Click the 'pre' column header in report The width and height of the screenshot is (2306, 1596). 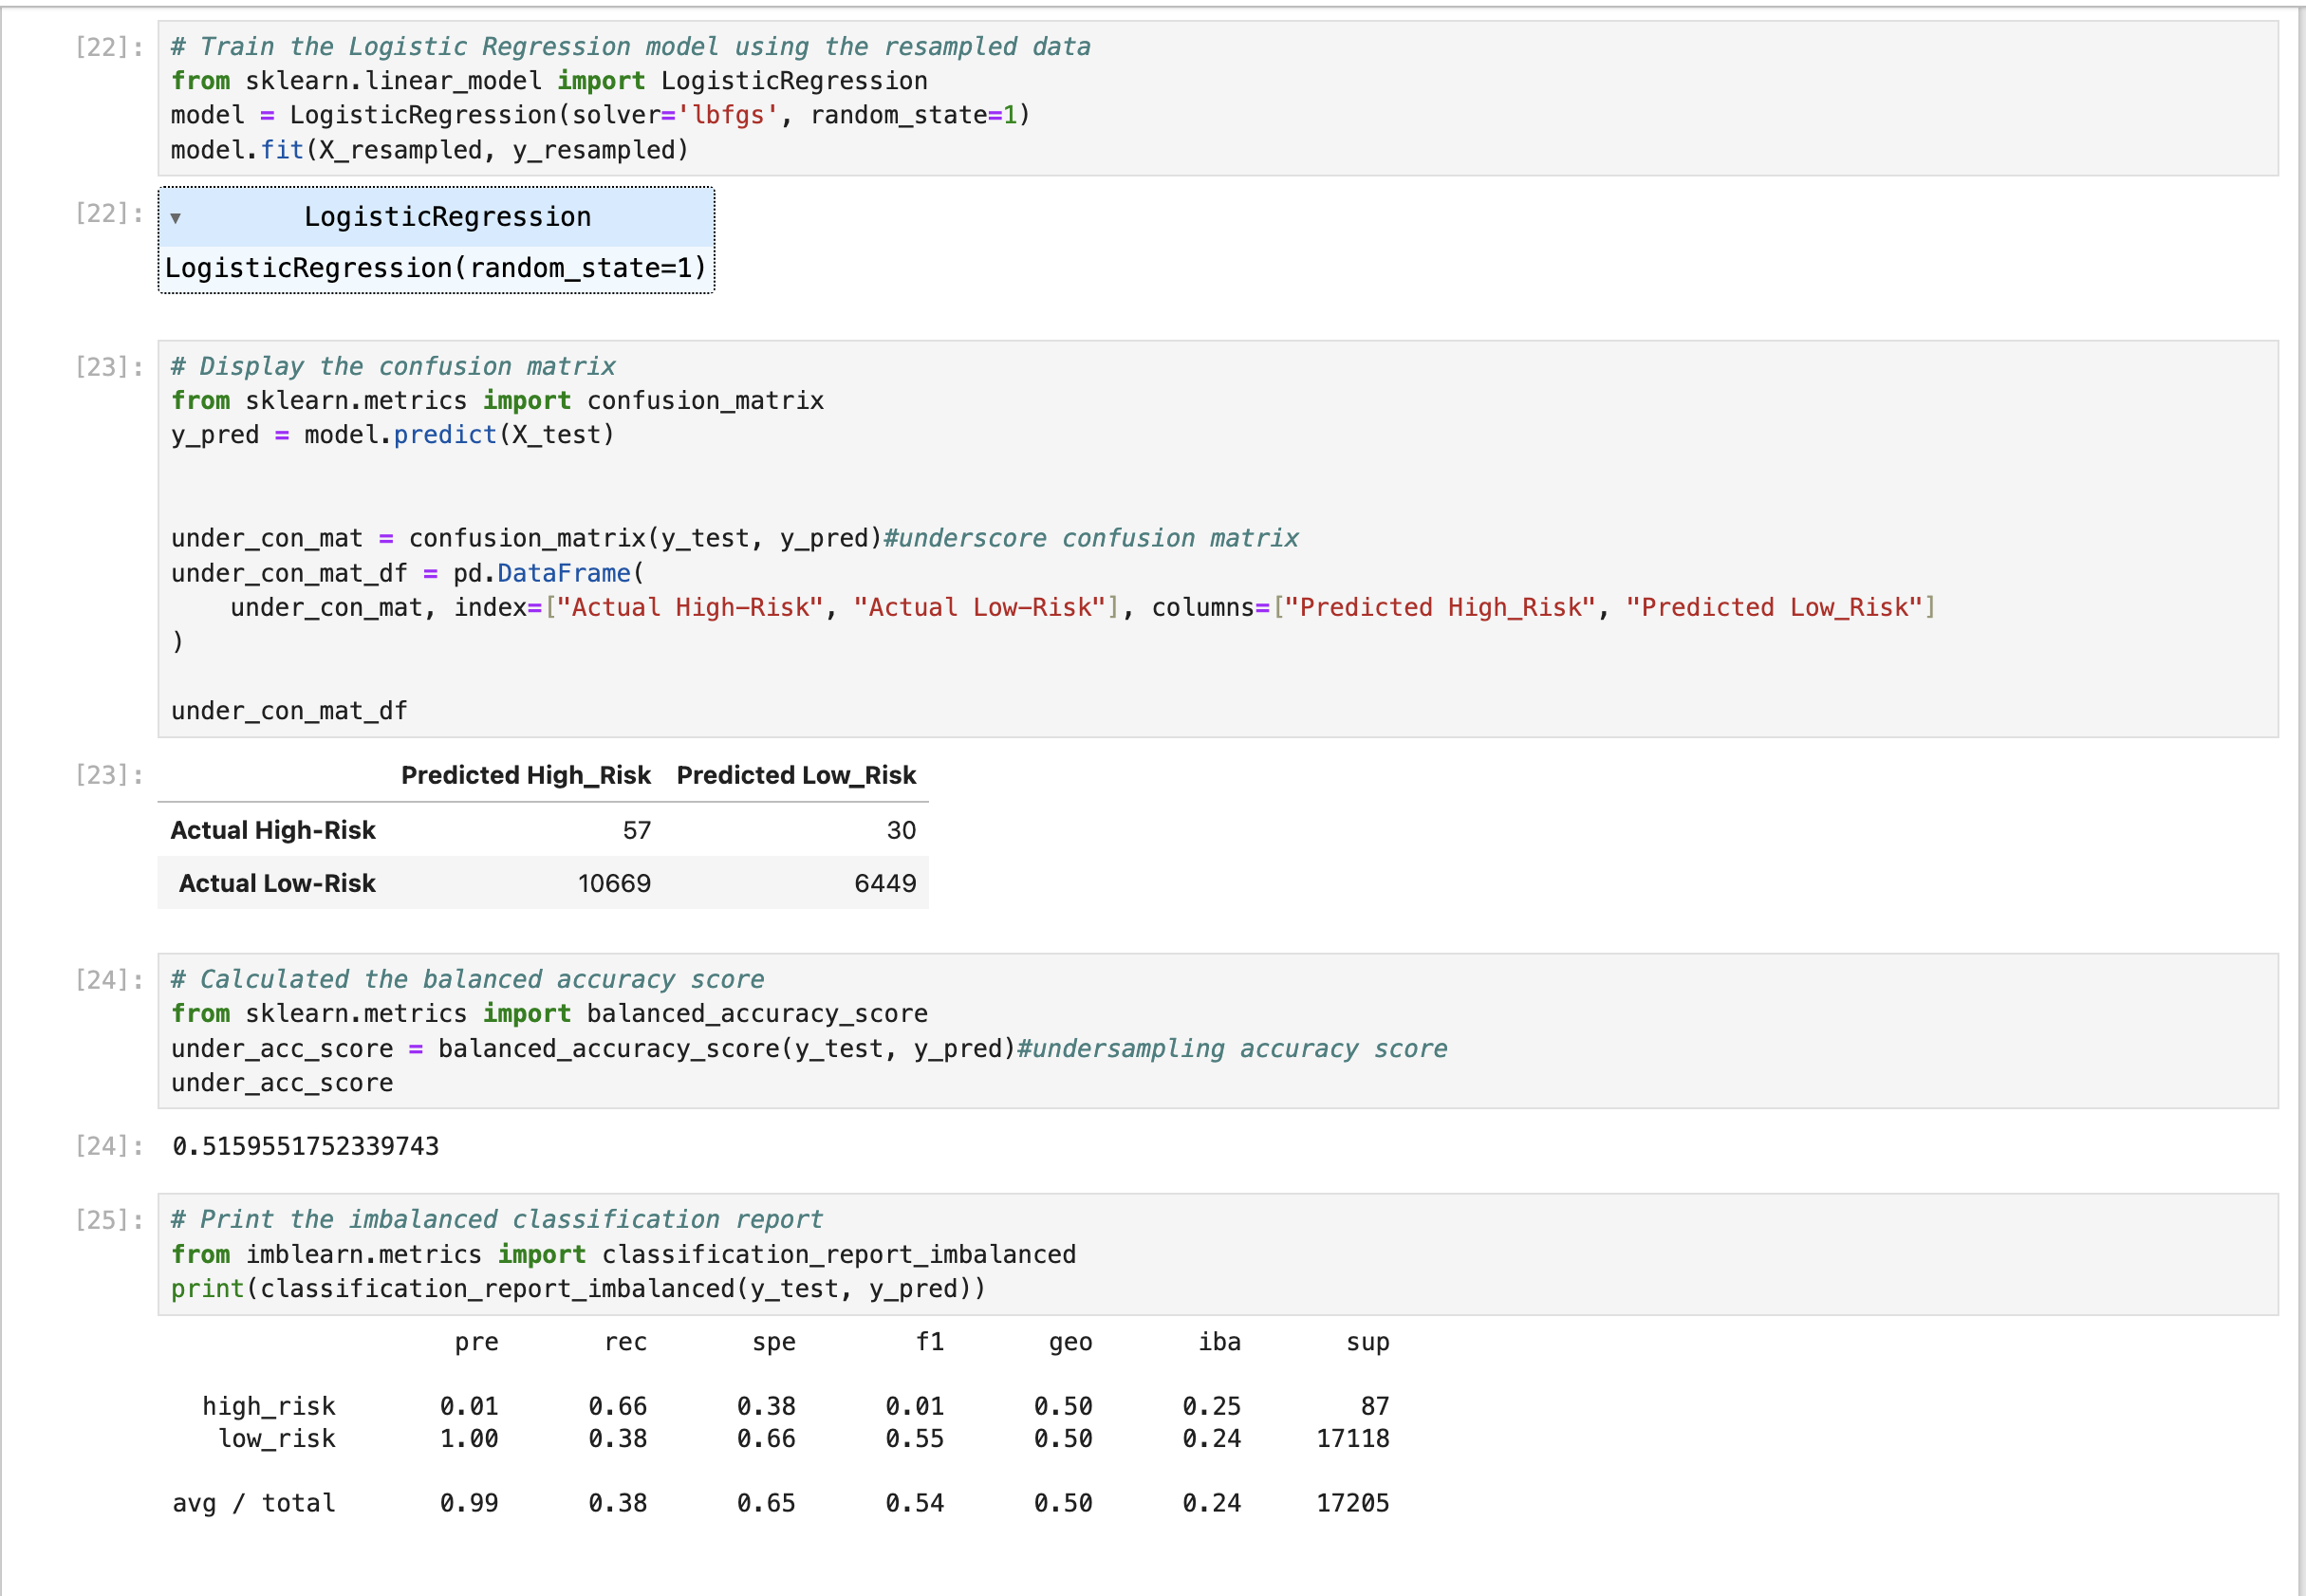pos(476,1343)
